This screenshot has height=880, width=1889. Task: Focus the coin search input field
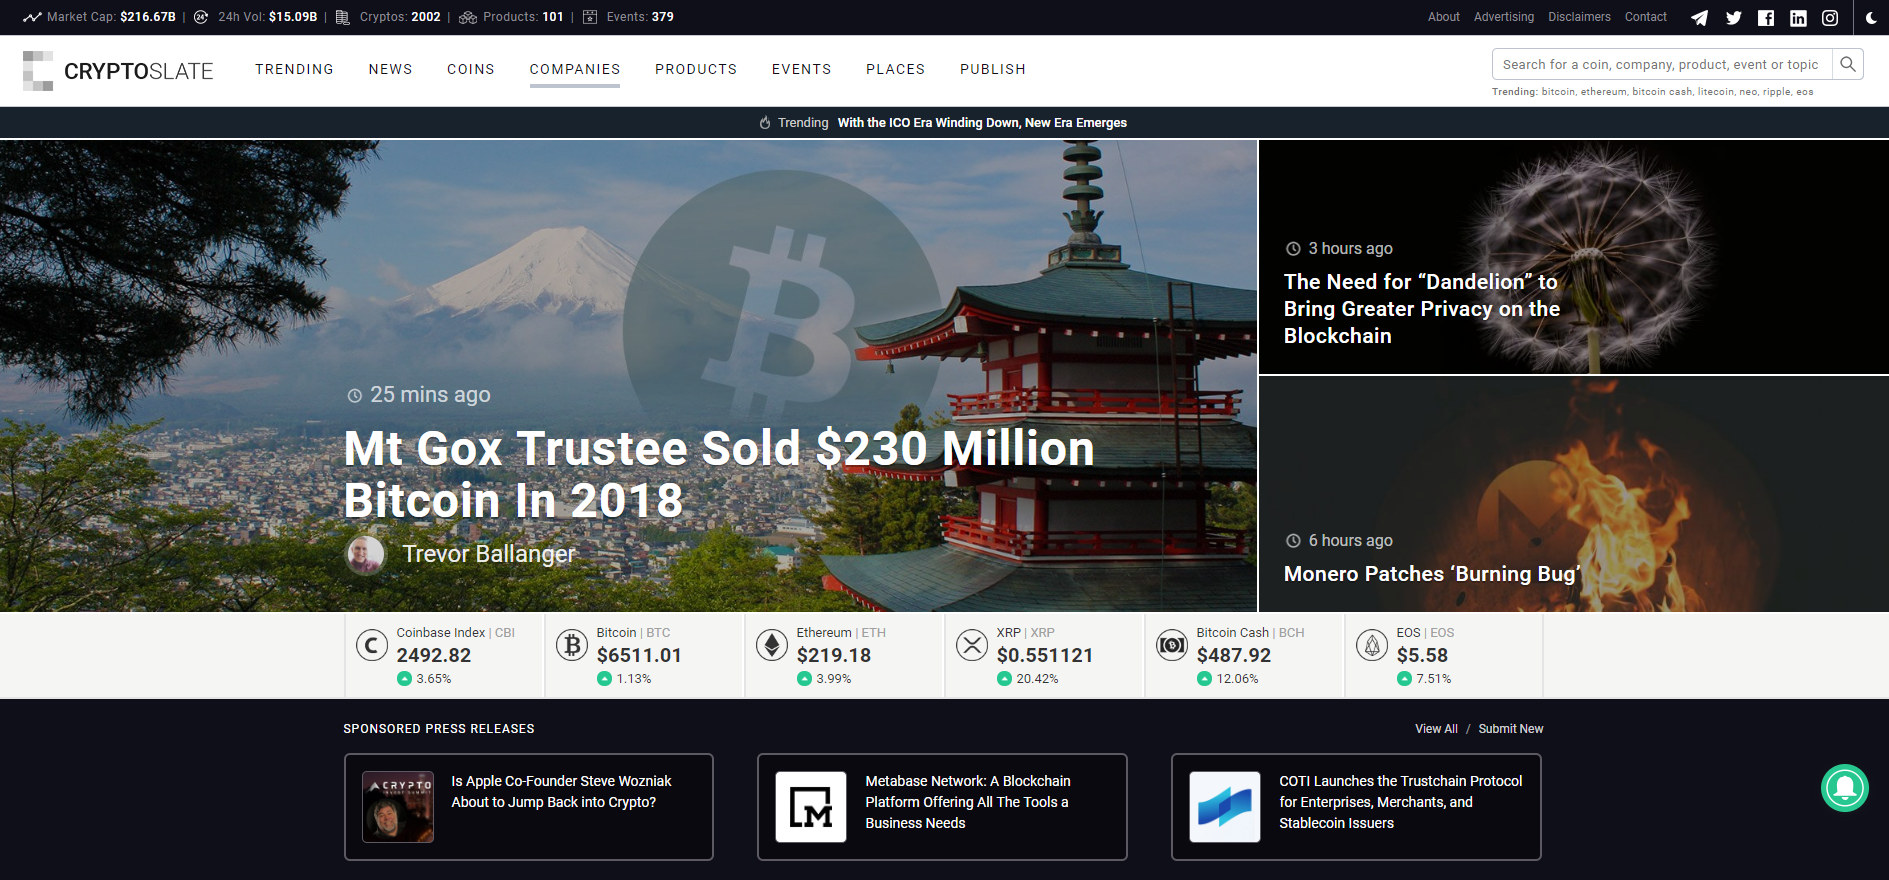click(x=1662, y=64)
